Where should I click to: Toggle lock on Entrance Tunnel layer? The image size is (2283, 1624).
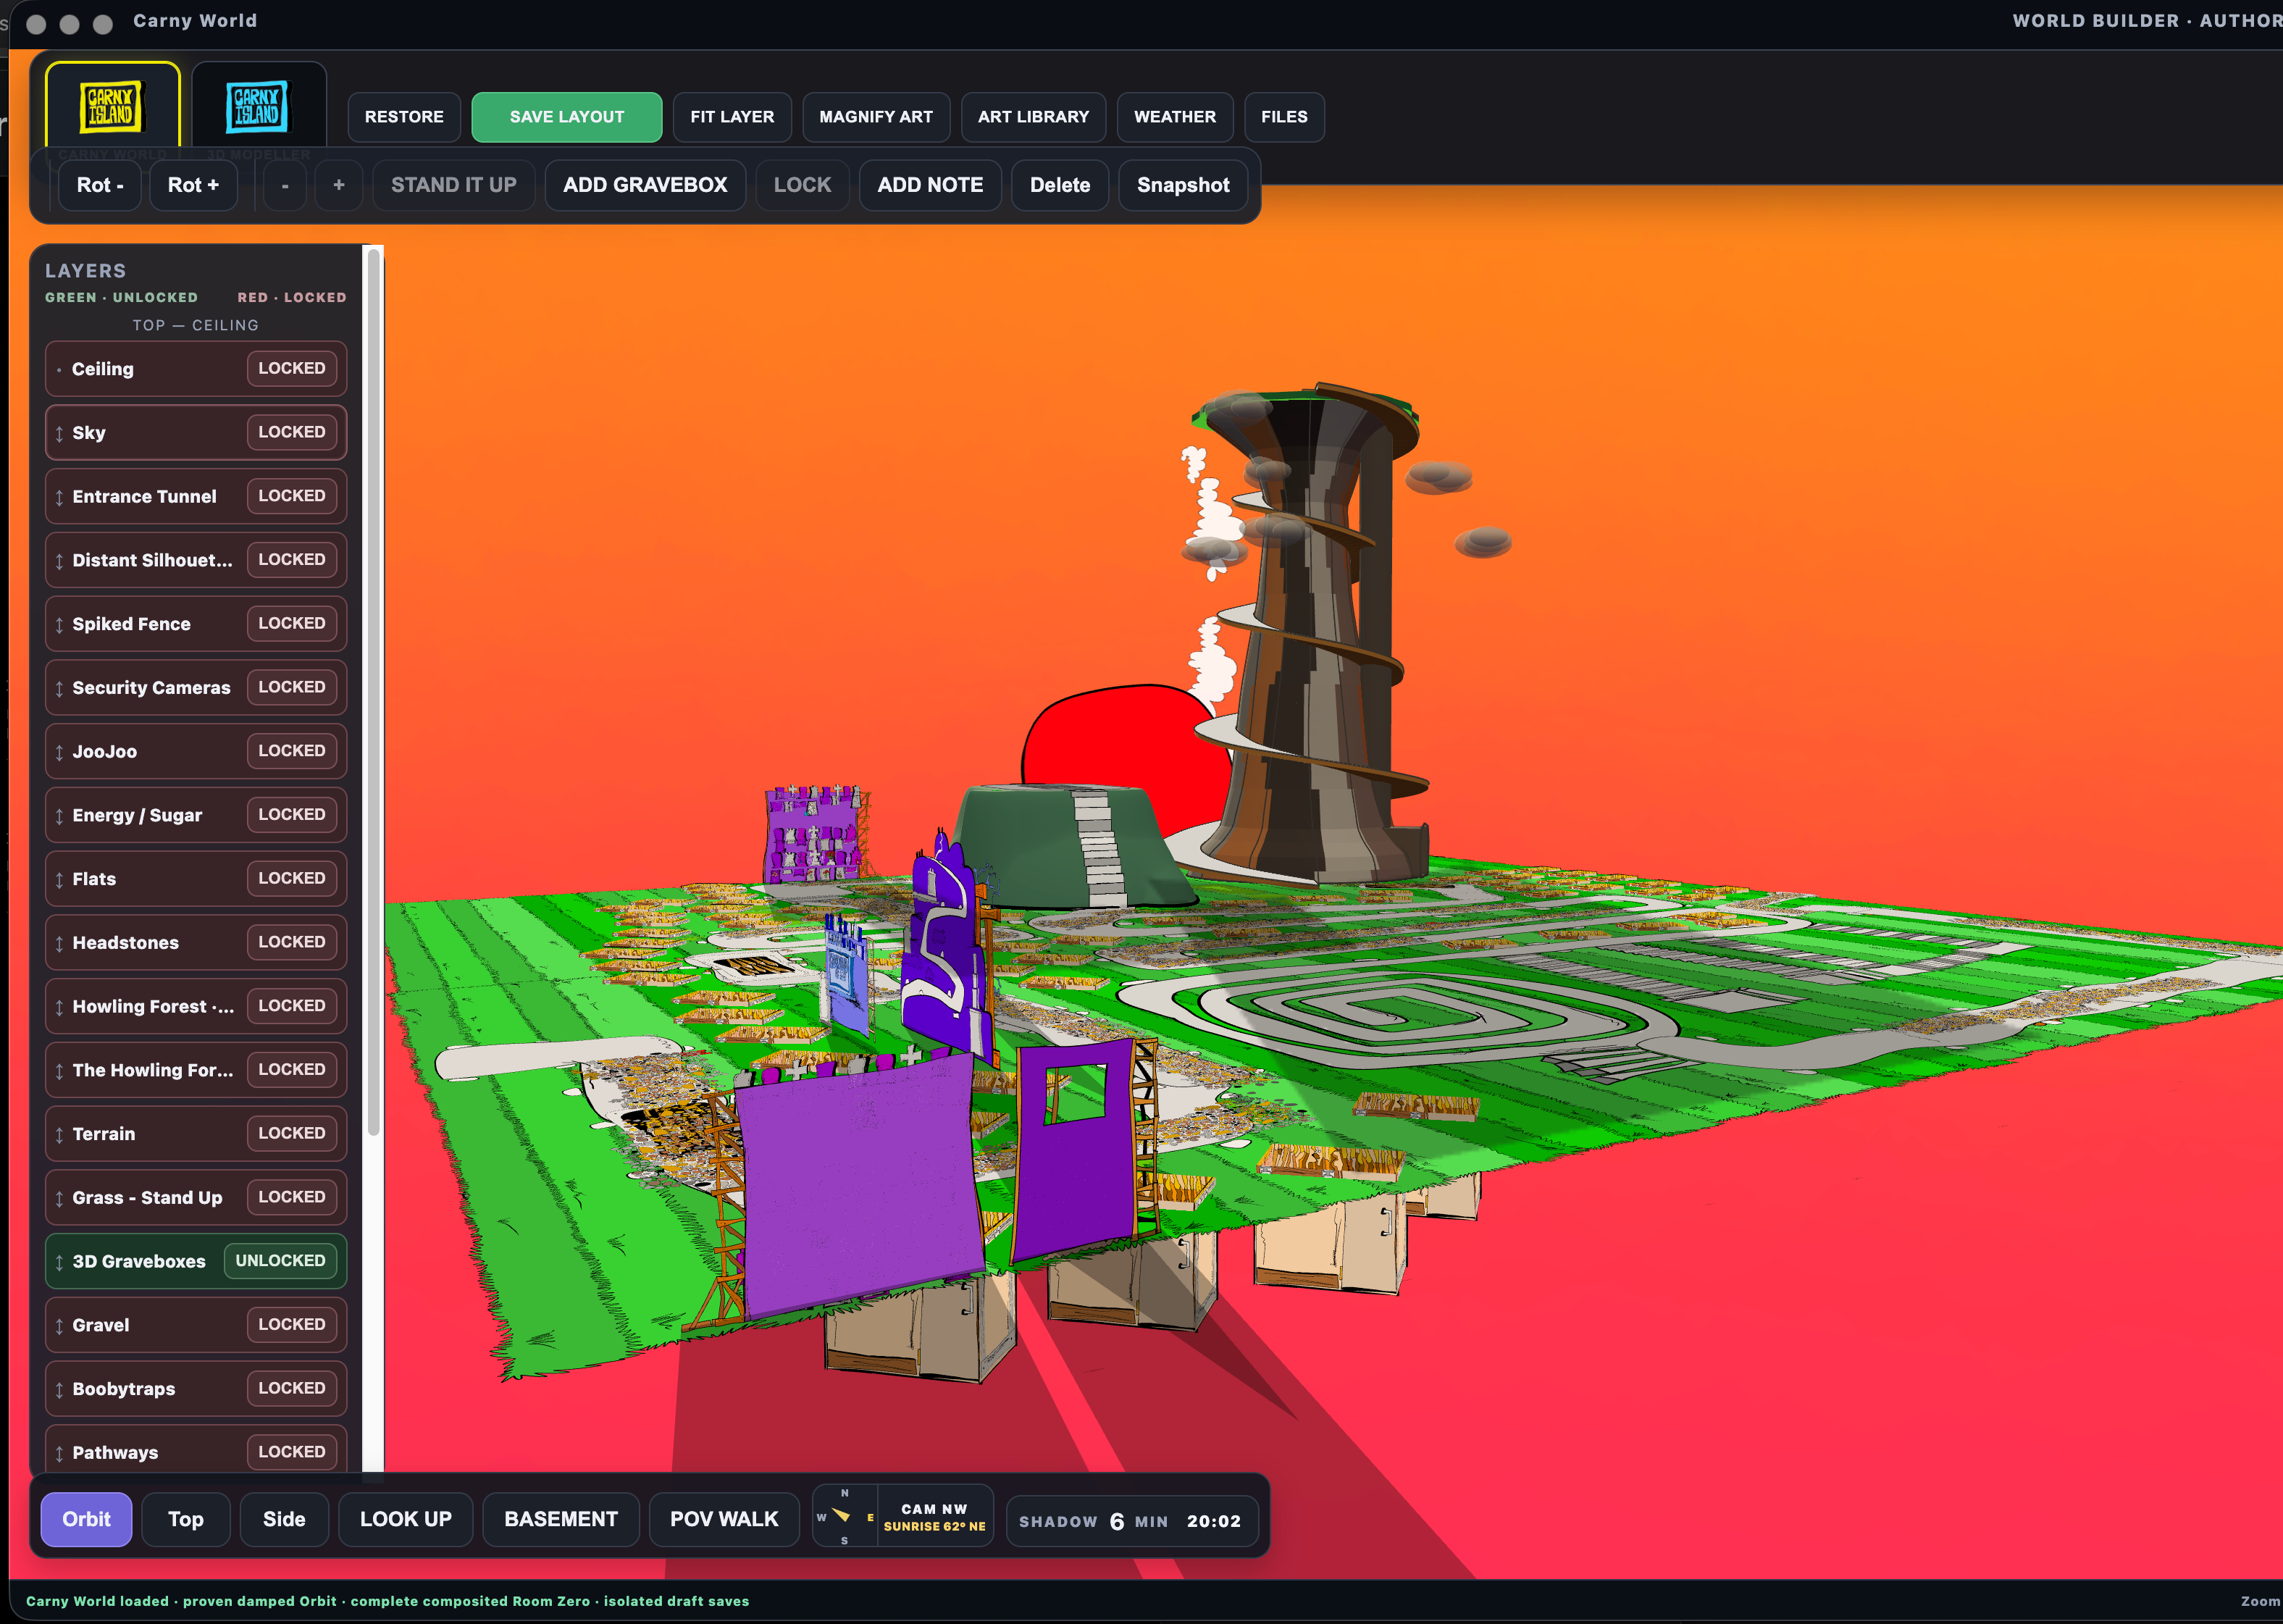tap(292, 496)
